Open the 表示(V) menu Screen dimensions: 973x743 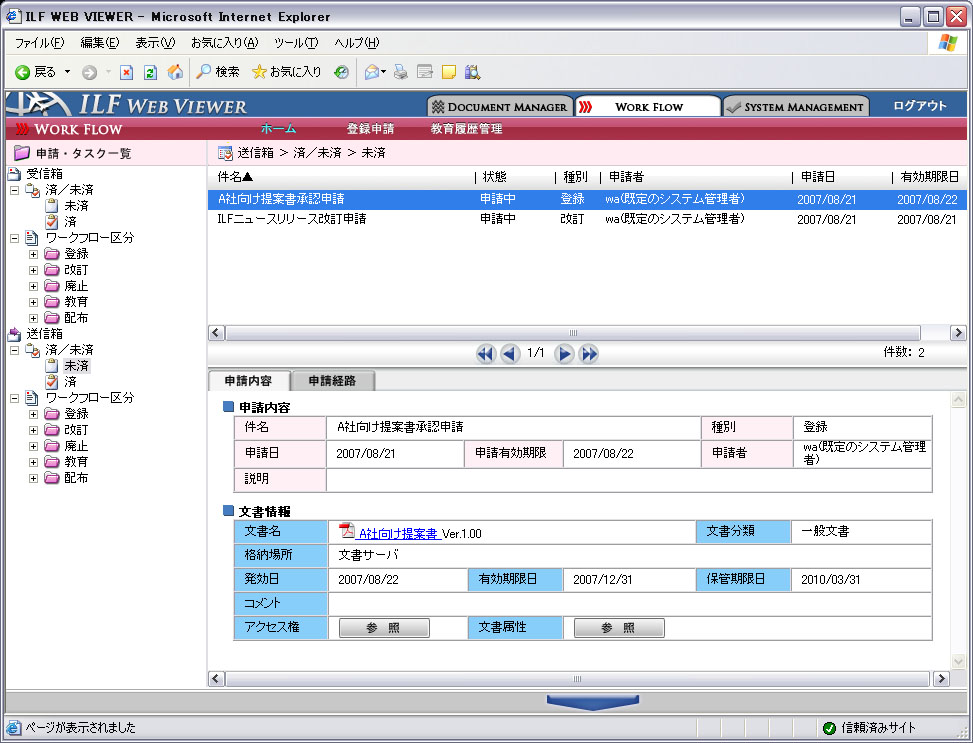point(155,43)
